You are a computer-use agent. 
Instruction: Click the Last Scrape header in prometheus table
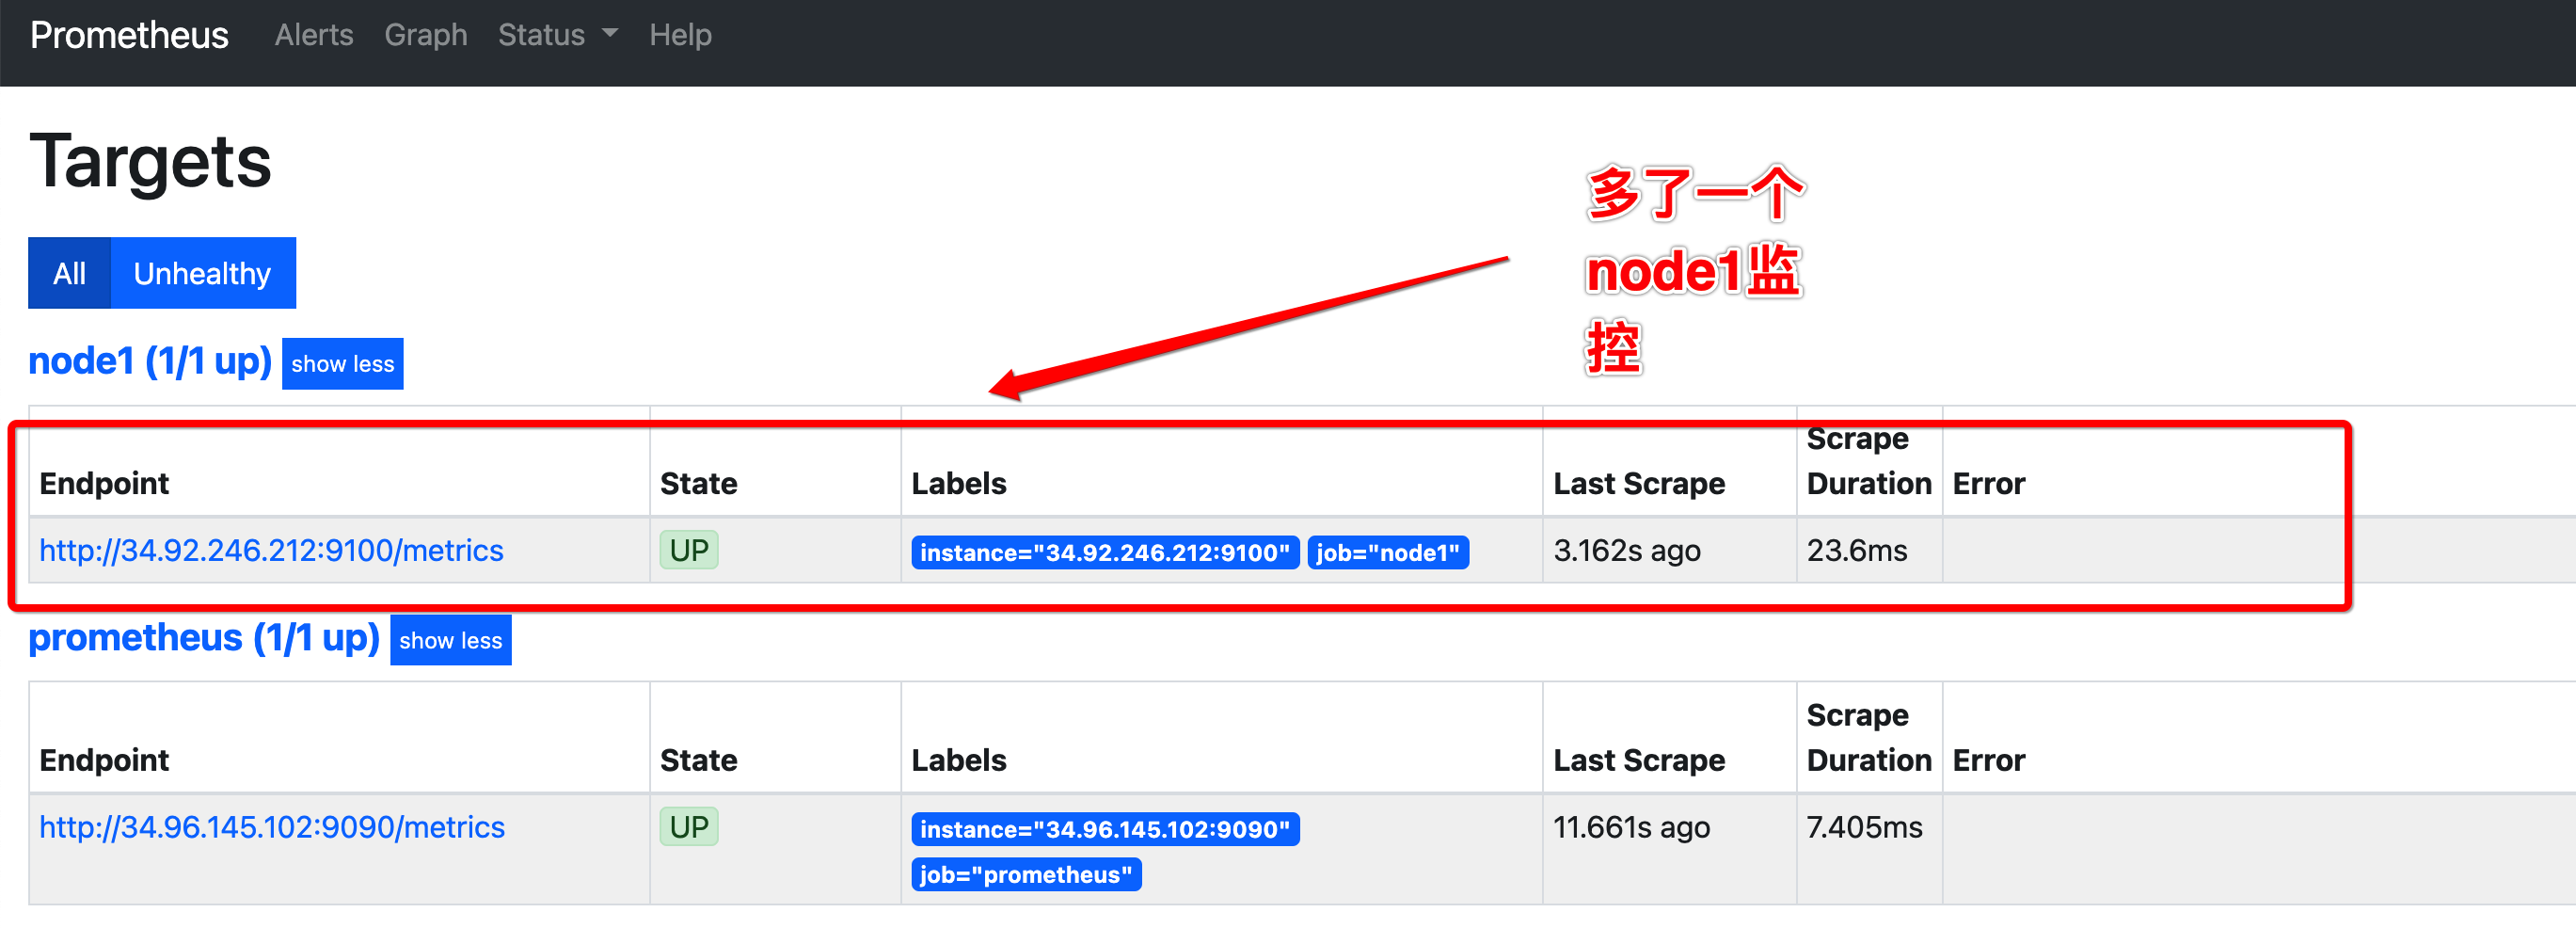pyautogui.click(x=1639, y=760)
